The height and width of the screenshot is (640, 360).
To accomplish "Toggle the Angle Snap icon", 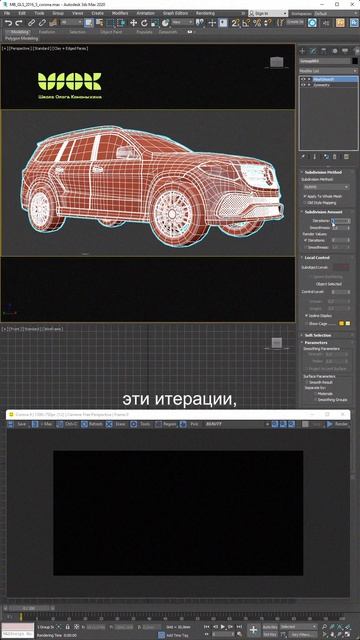I will point(246,23).
